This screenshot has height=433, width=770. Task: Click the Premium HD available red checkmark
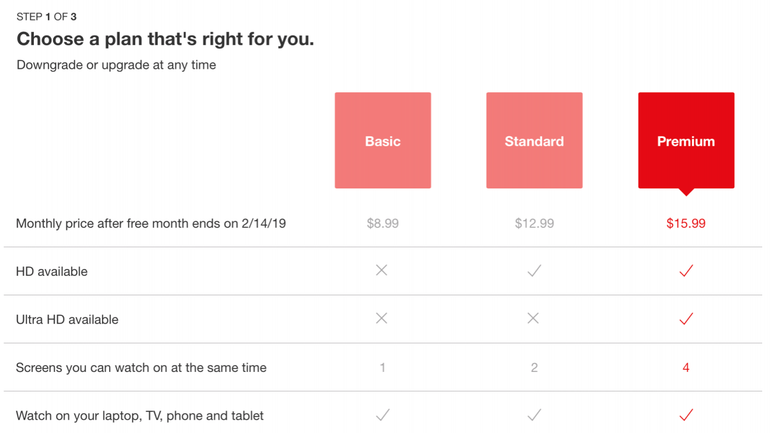pos(686,270)
